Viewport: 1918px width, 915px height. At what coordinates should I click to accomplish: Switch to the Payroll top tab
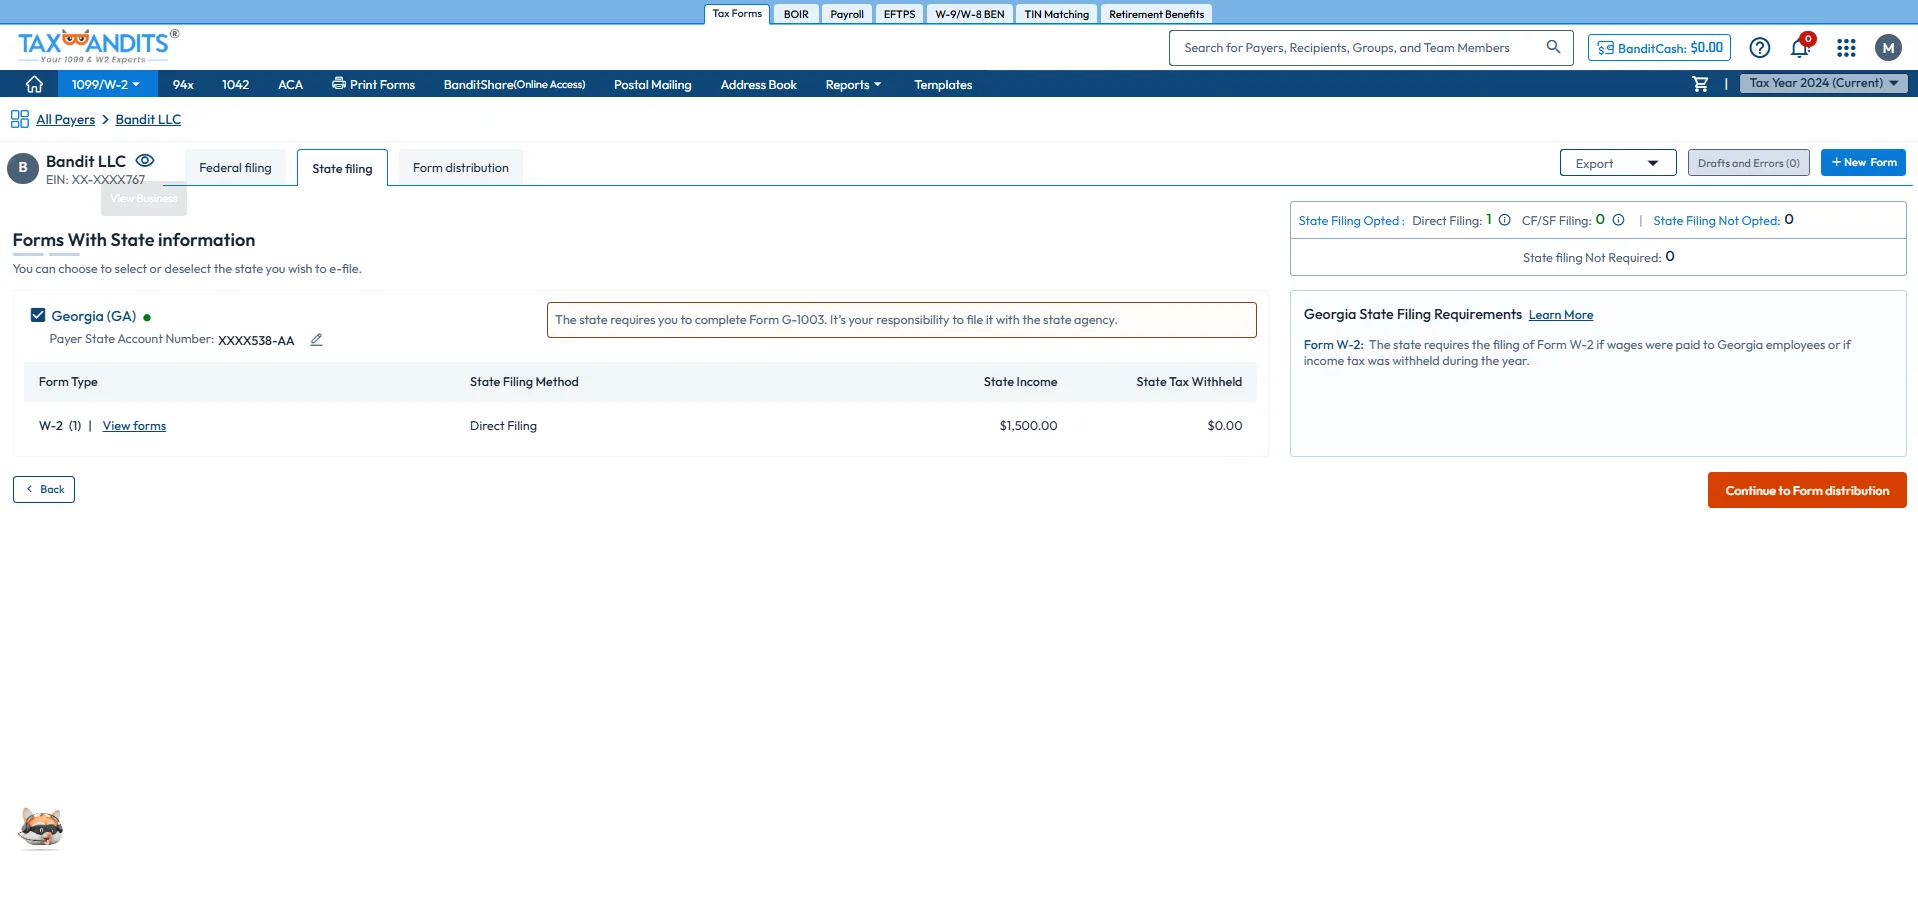(x=847, y=14)
